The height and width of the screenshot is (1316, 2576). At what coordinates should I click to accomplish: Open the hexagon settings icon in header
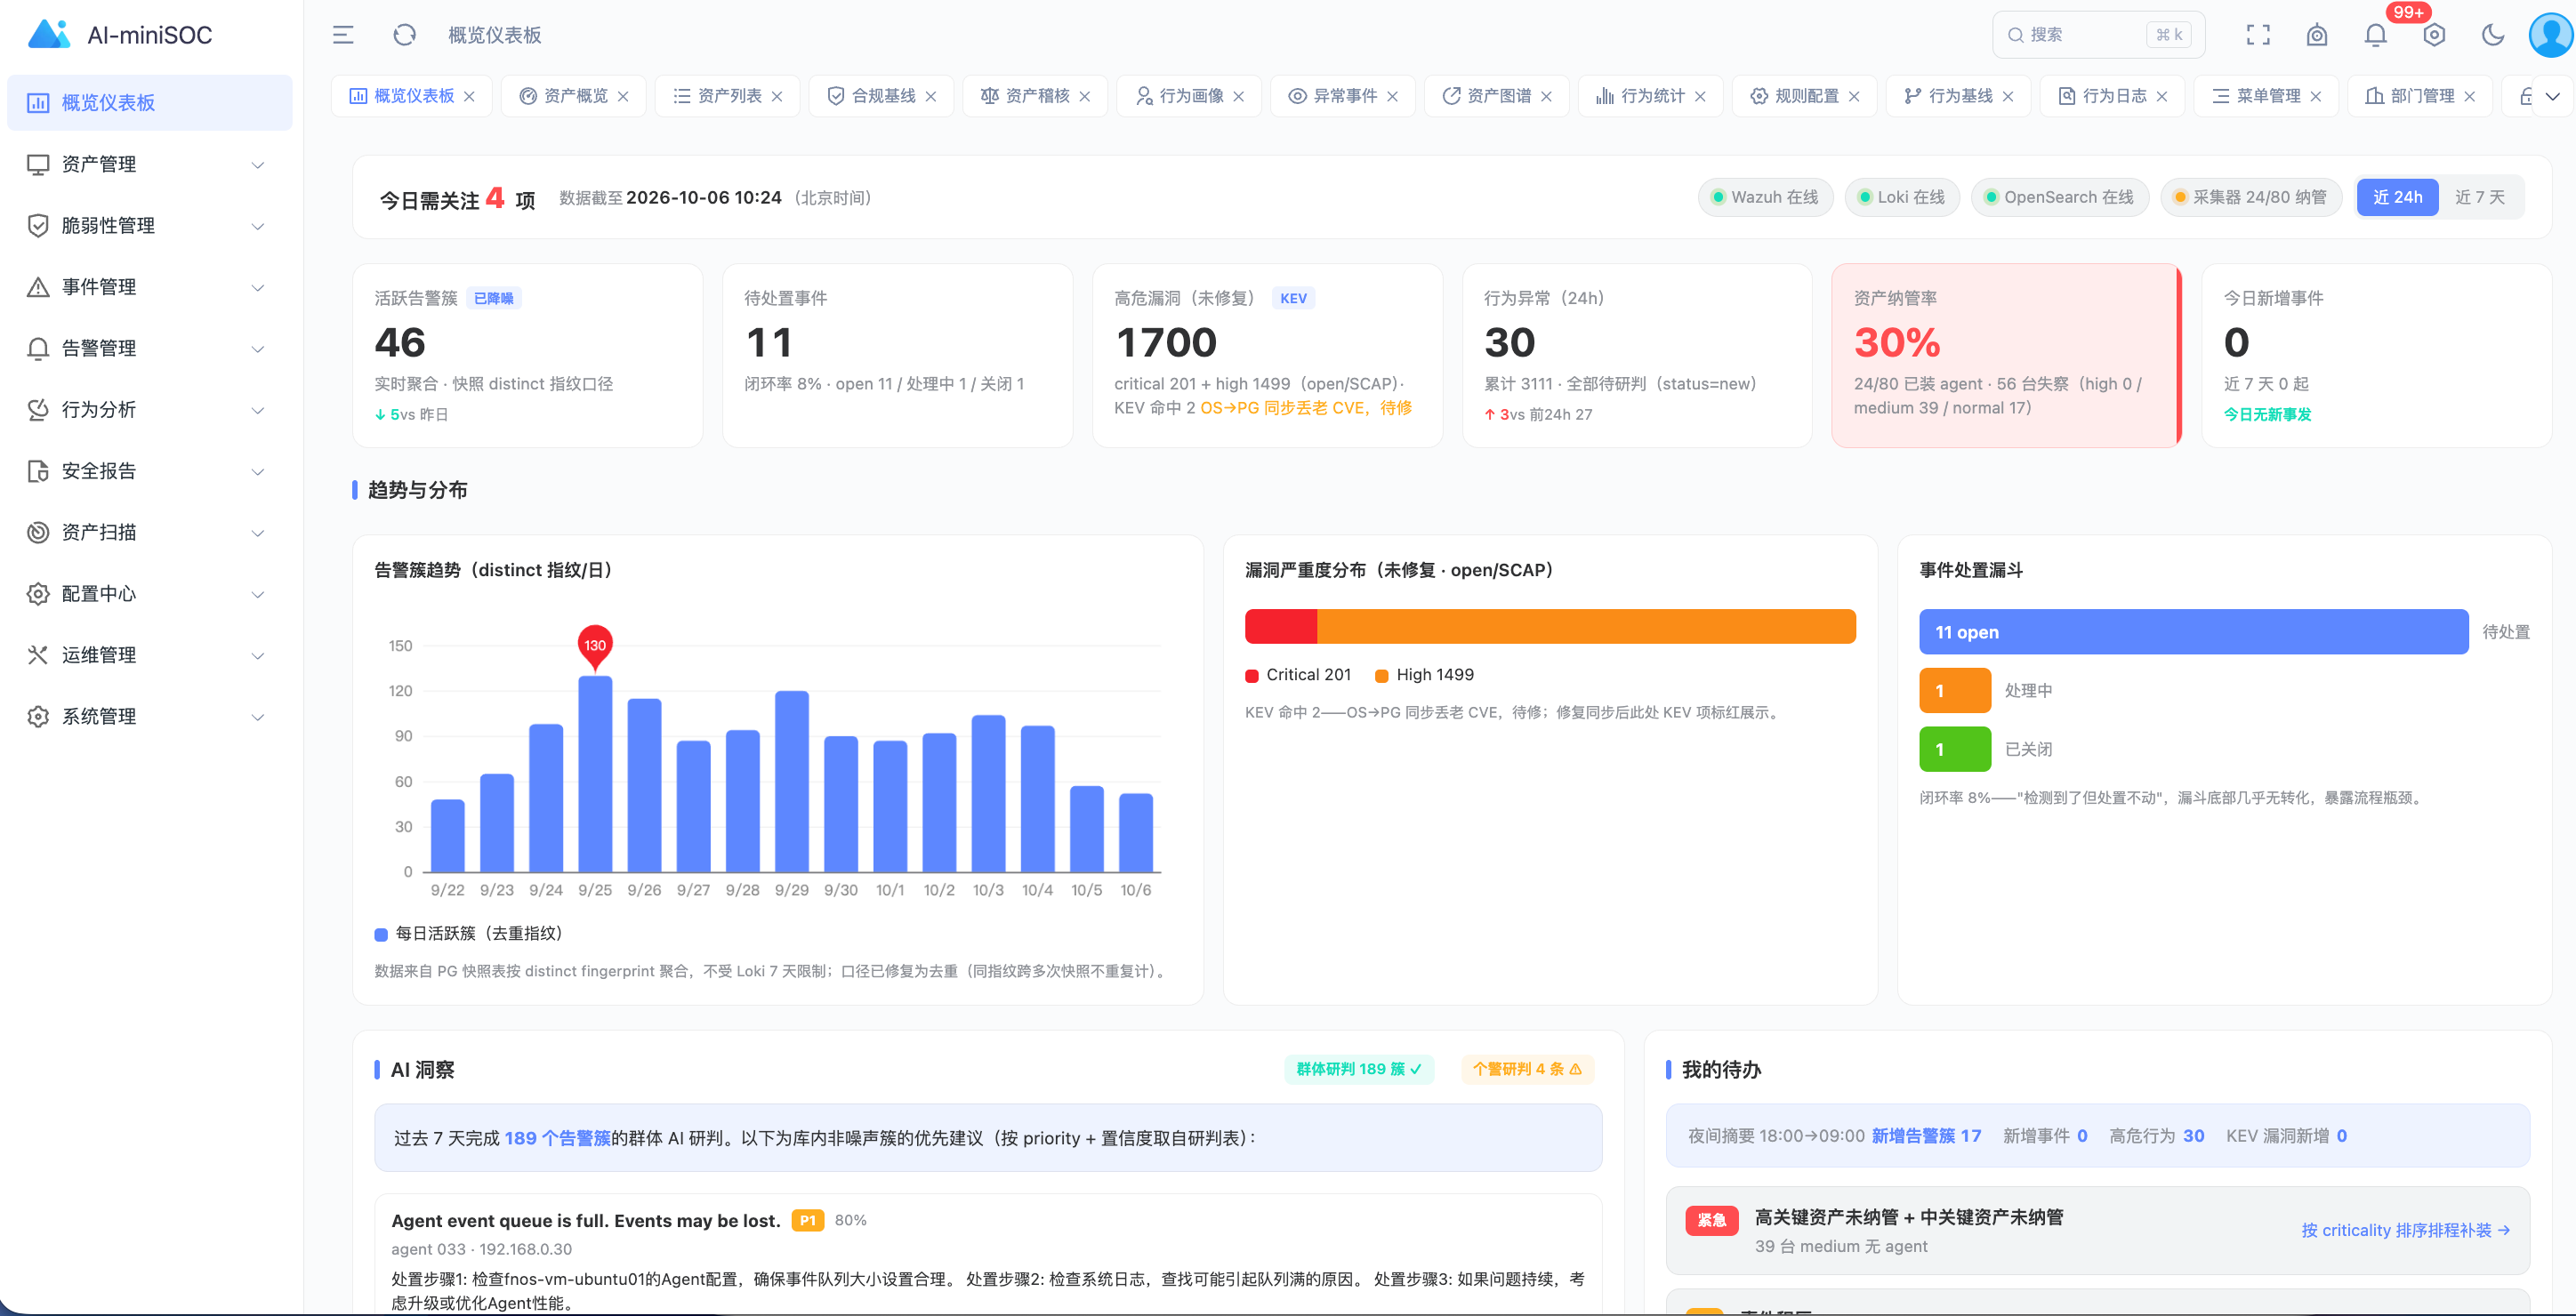[2434, 35]
